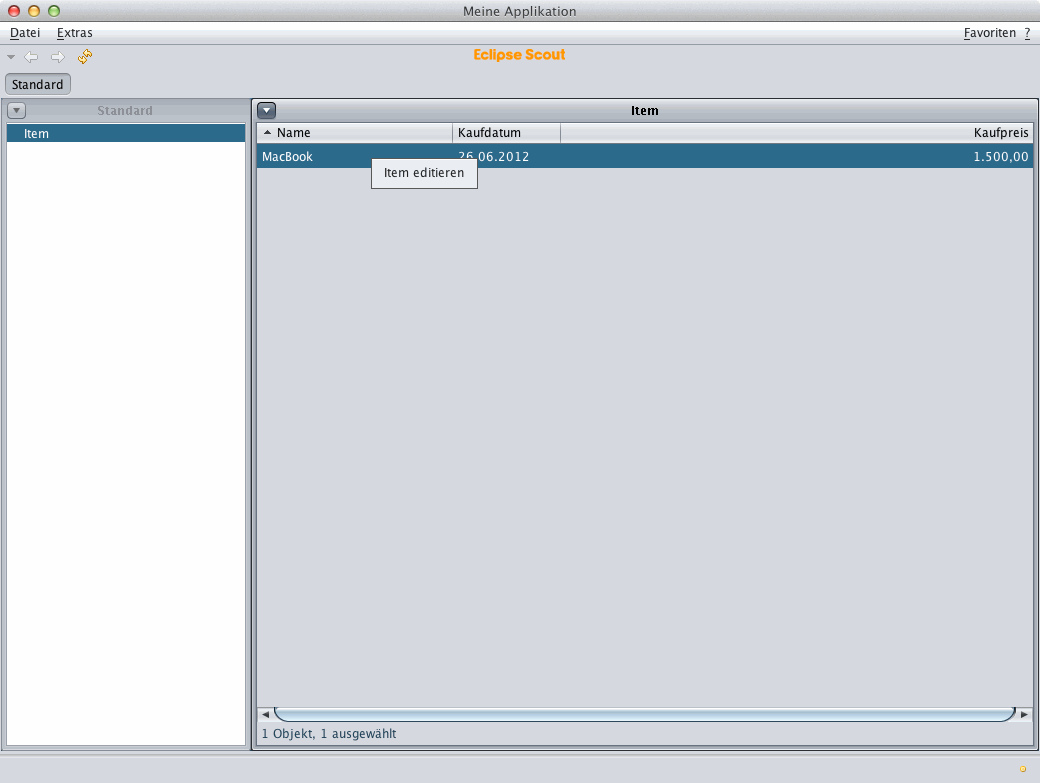Click the yellow minimize window button
This screenshot has width=1040, height=783.
click(x=34, y=11)
